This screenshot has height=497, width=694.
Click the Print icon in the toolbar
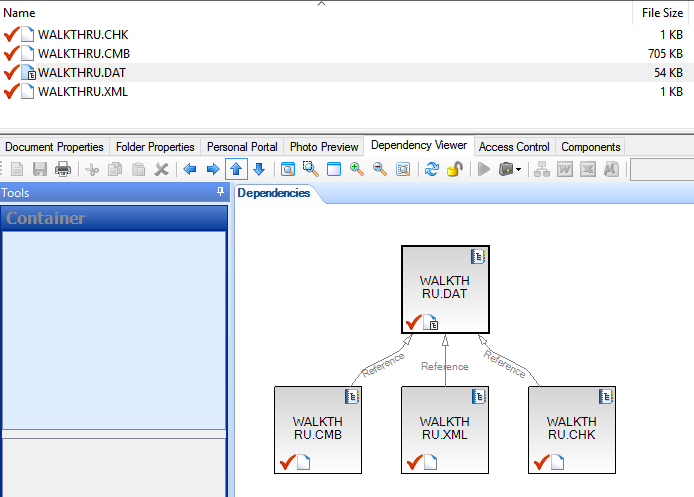click(62, 169)
